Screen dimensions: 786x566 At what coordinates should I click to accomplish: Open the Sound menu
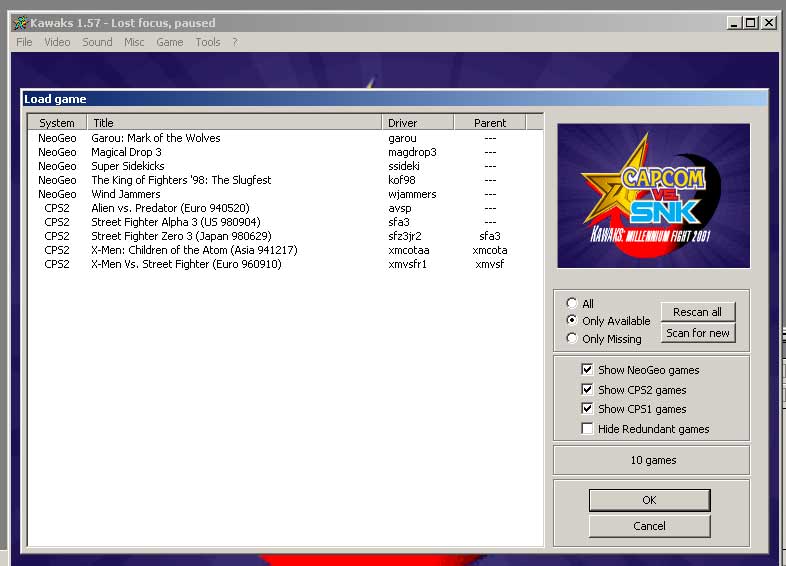click(x=97, y=42)
